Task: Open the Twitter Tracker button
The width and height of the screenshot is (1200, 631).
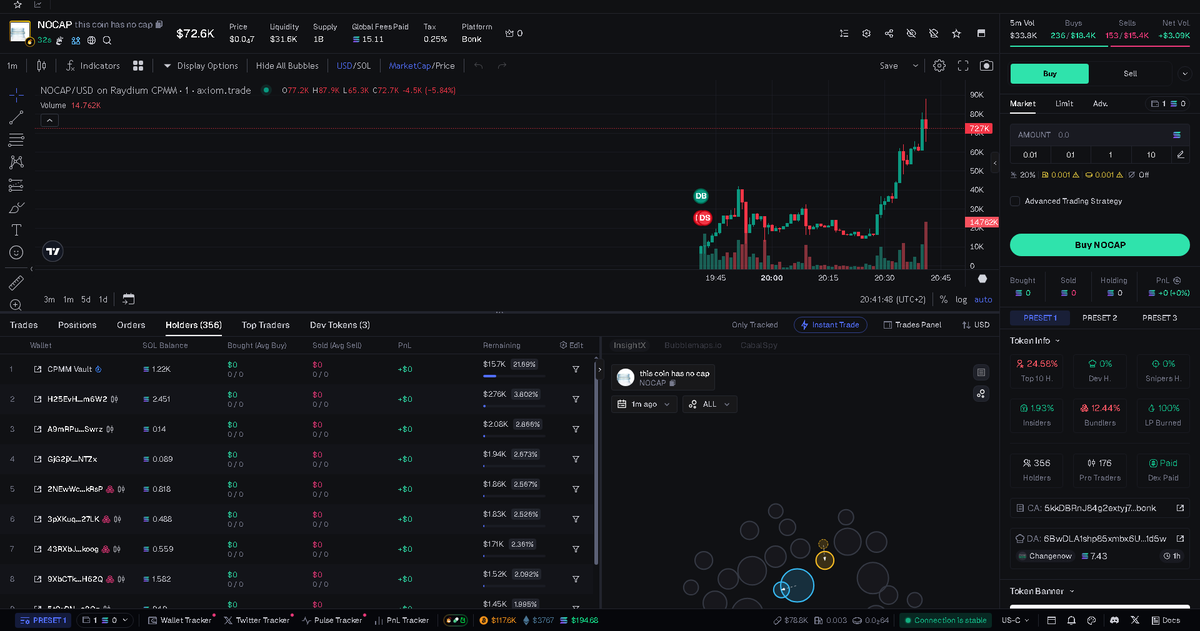Action: (257, 620)
